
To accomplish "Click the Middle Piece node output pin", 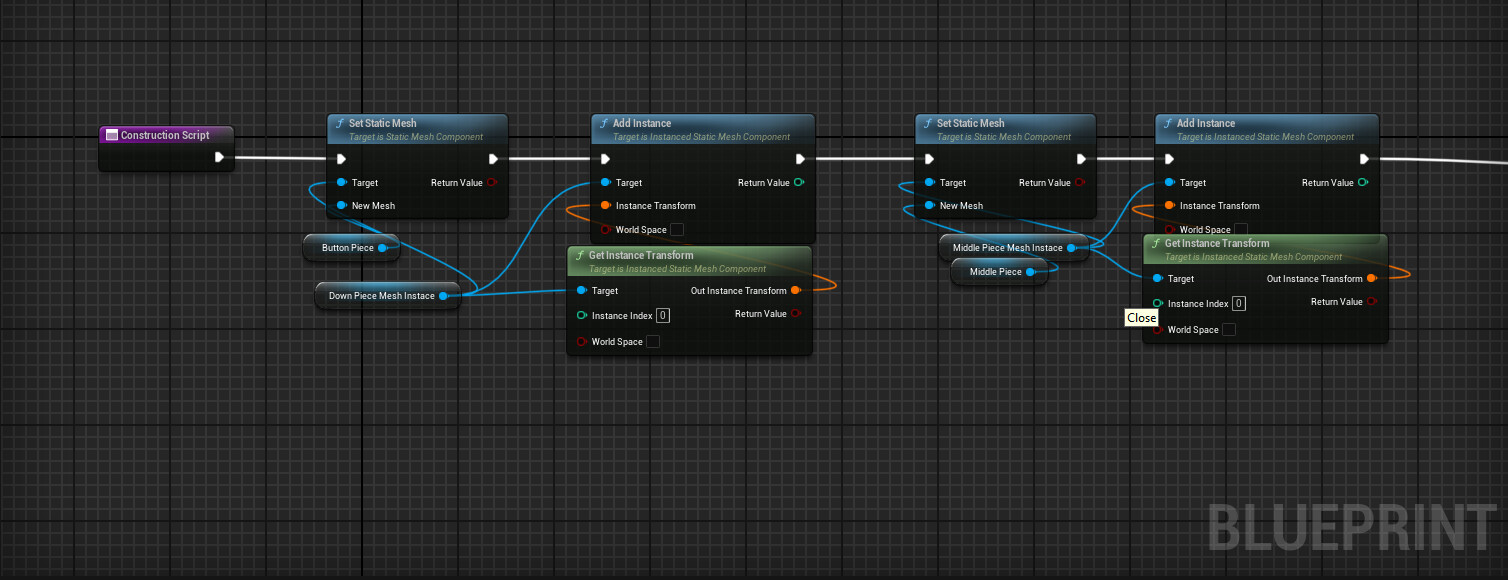I will 1032,271.
